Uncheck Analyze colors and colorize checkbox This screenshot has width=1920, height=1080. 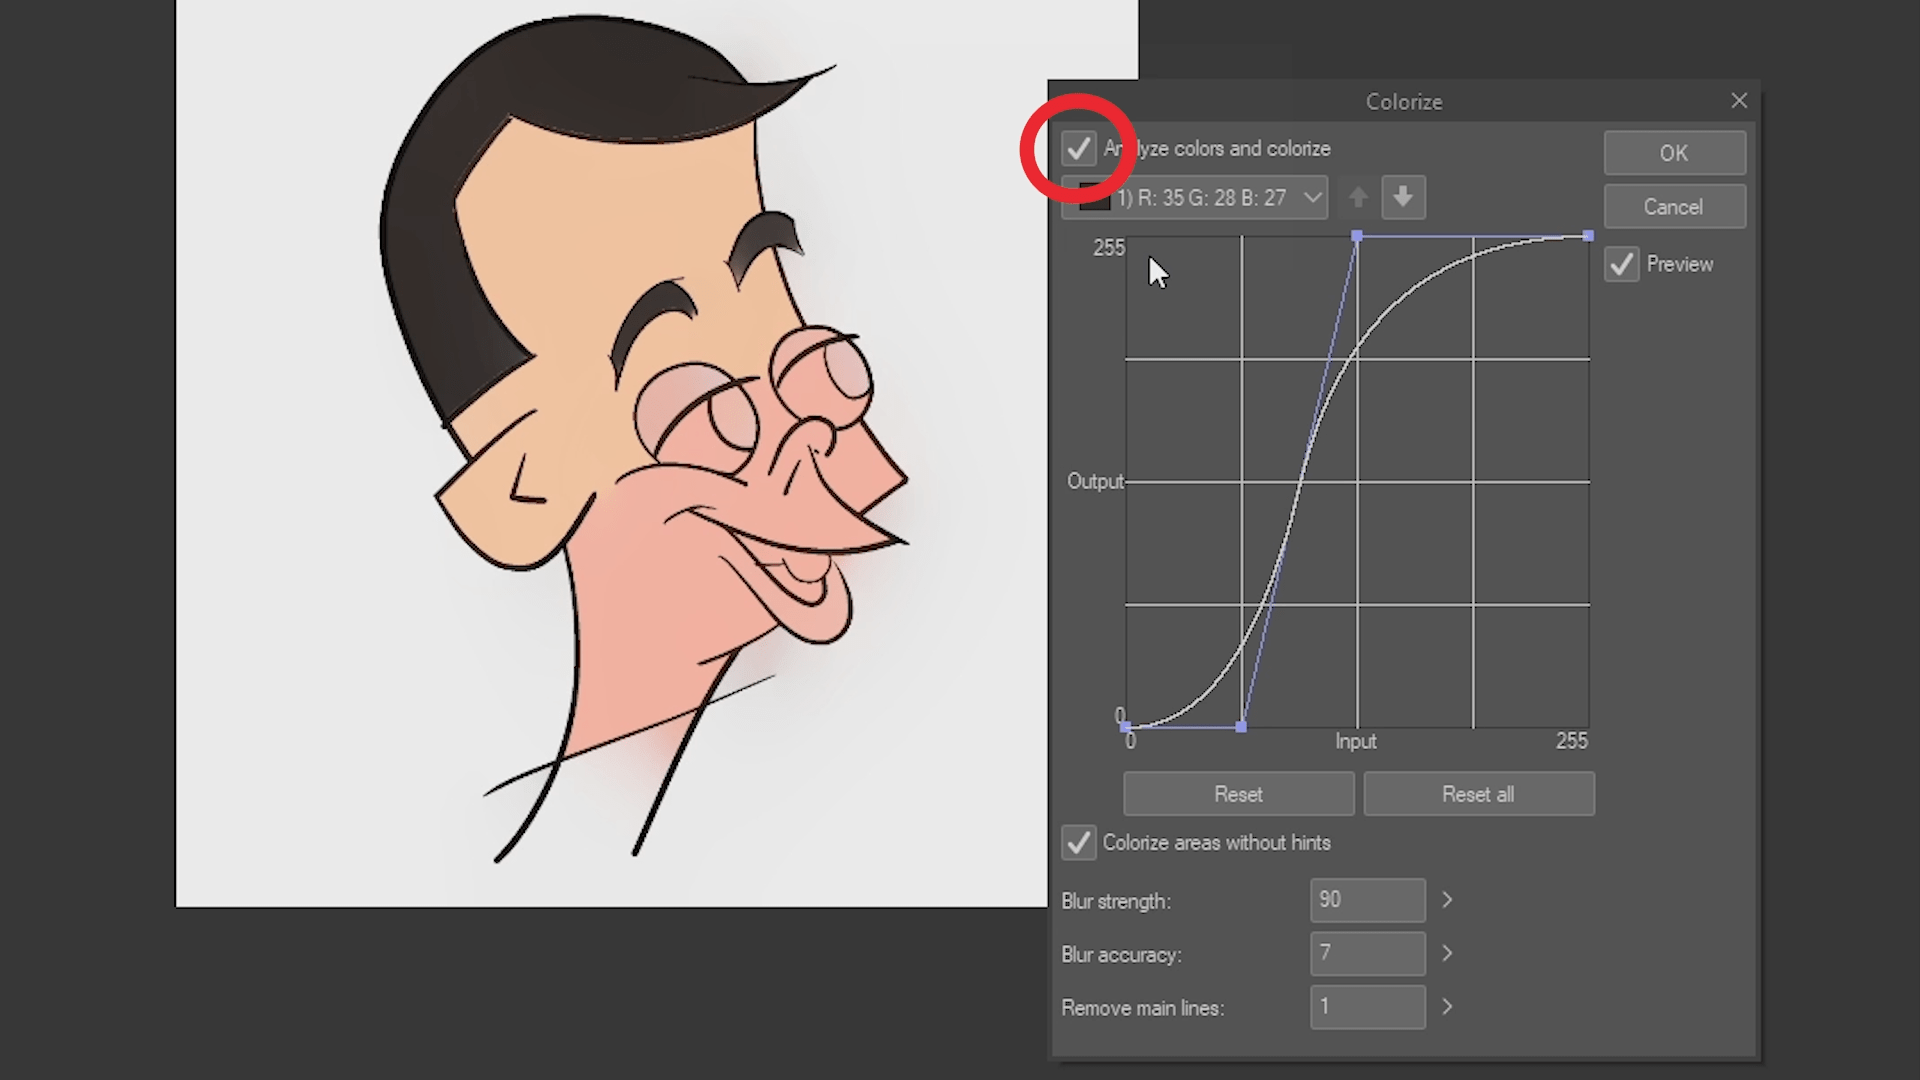[x=1078, y=149]
